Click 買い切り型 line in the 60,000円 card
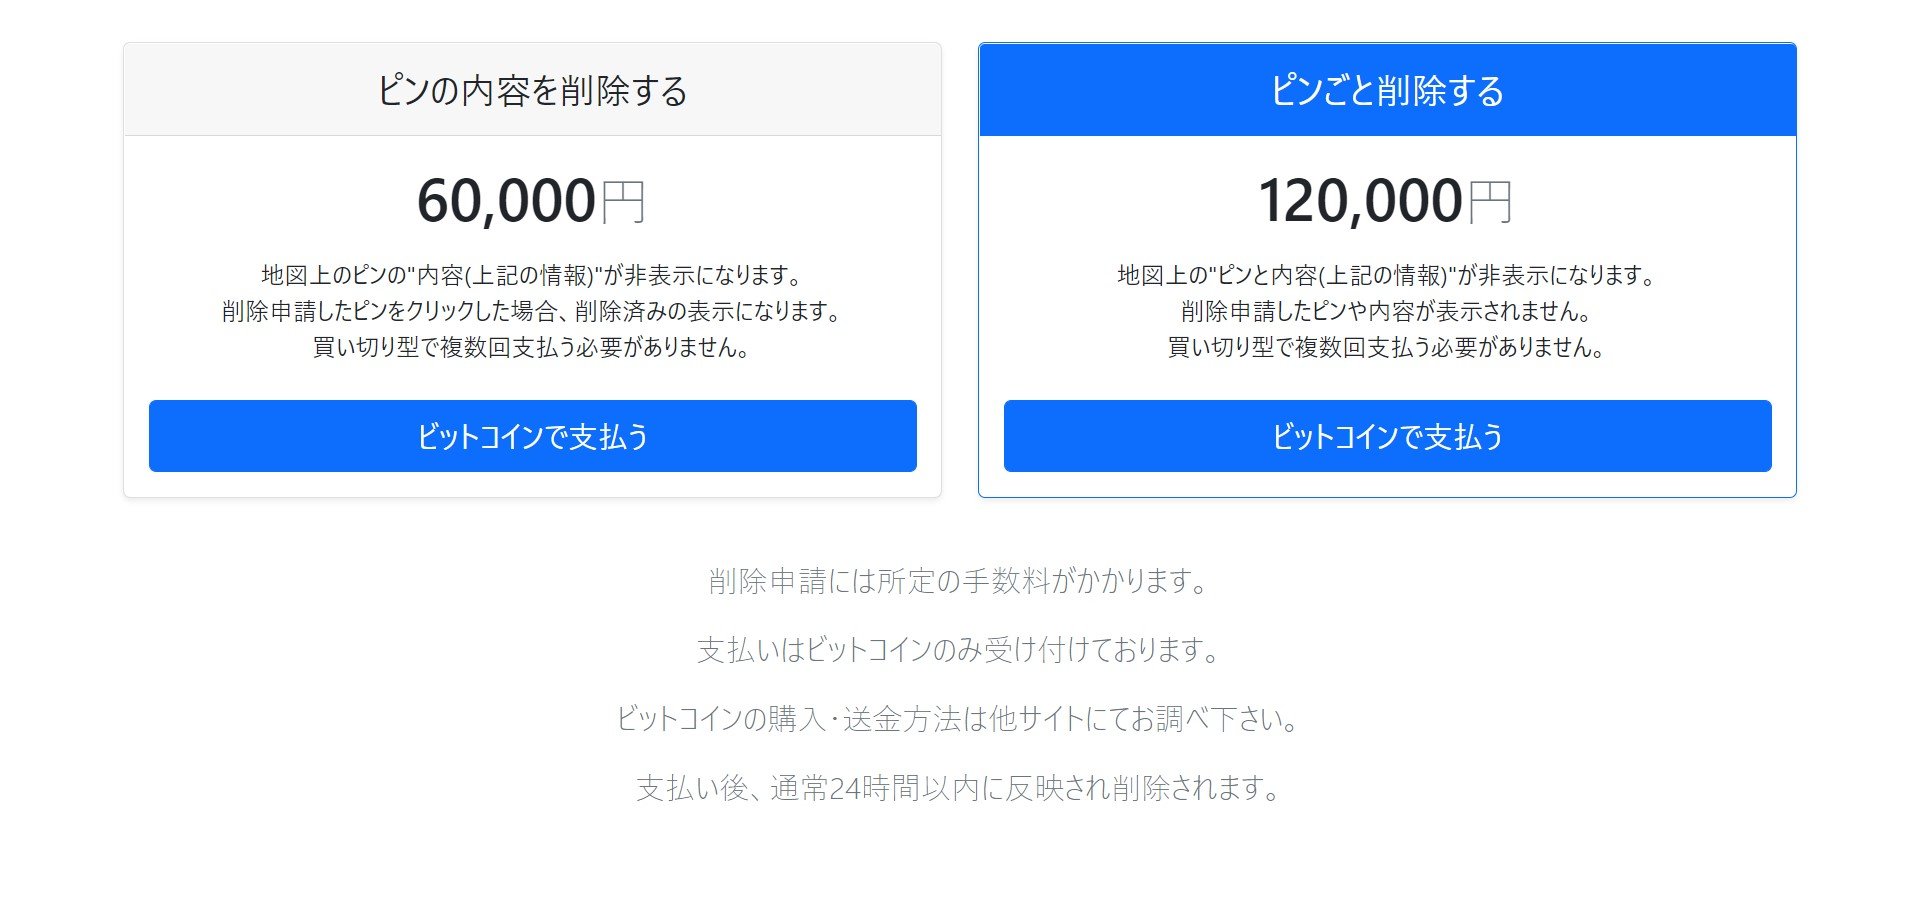The width and height of the screenshot is (1920, 906). [x=532, y=347]
